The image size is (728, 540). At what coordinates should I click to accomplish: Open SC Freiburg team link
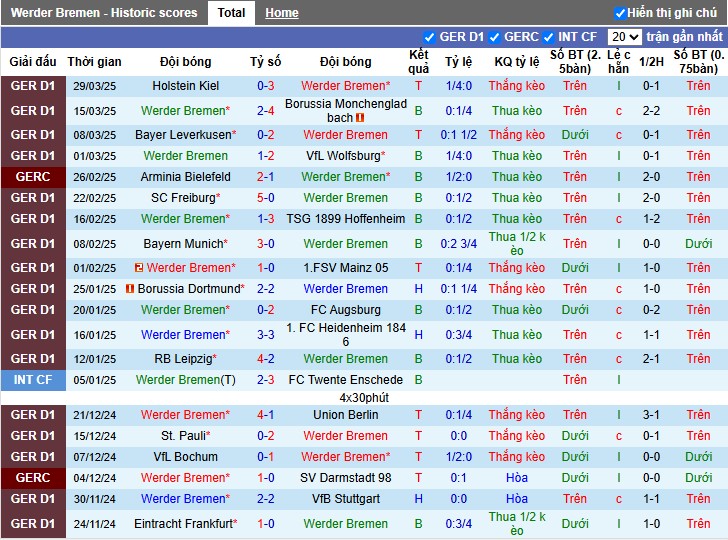tap(186, 197)
